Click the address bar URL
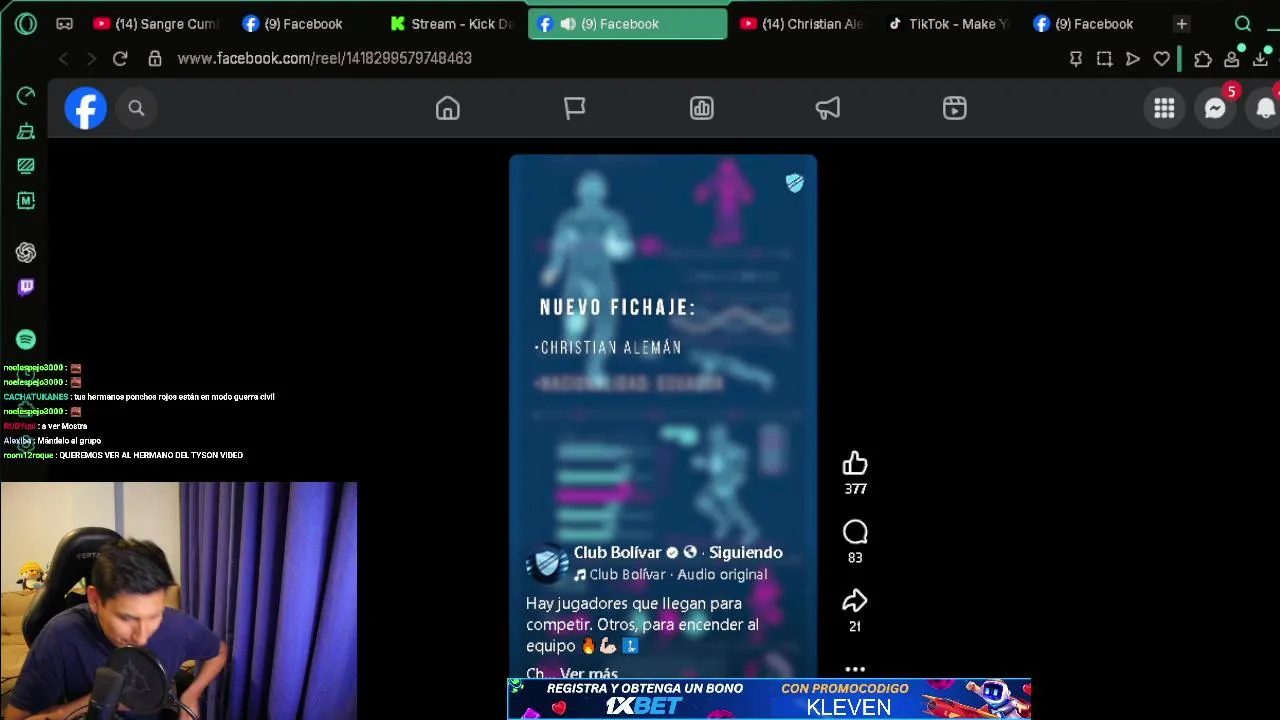This screenshot has height=720, width=1280. coord(324,59)
